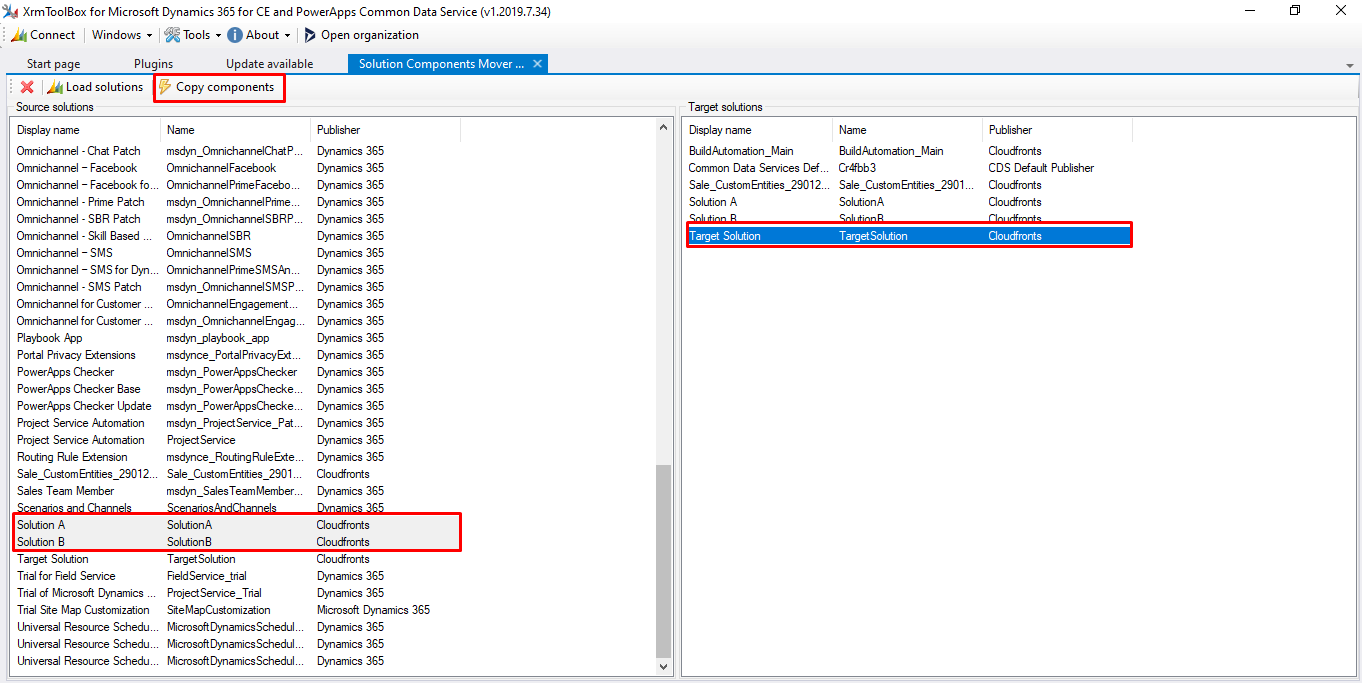Switch to Plugins tab
Image resolution: width=1362 pixels, height=683 pixels.
coord(153,64)
